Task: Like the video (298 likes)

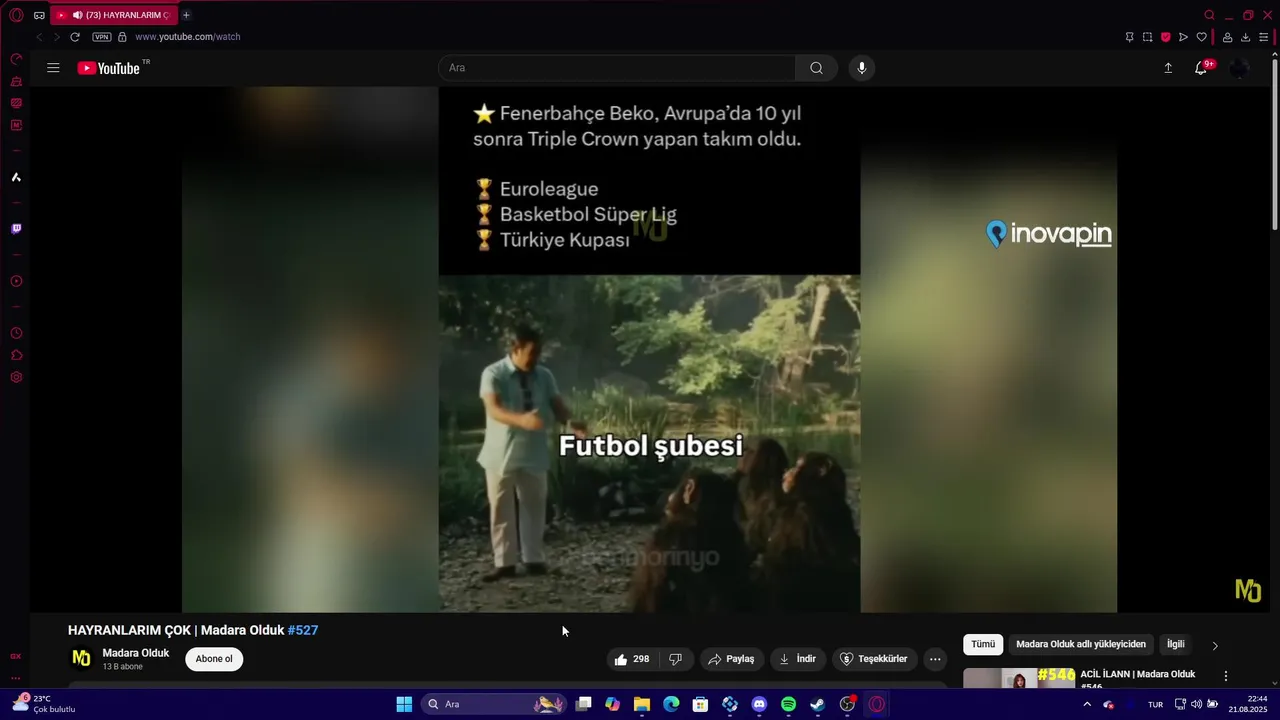Action: click(x=632, y=659)
